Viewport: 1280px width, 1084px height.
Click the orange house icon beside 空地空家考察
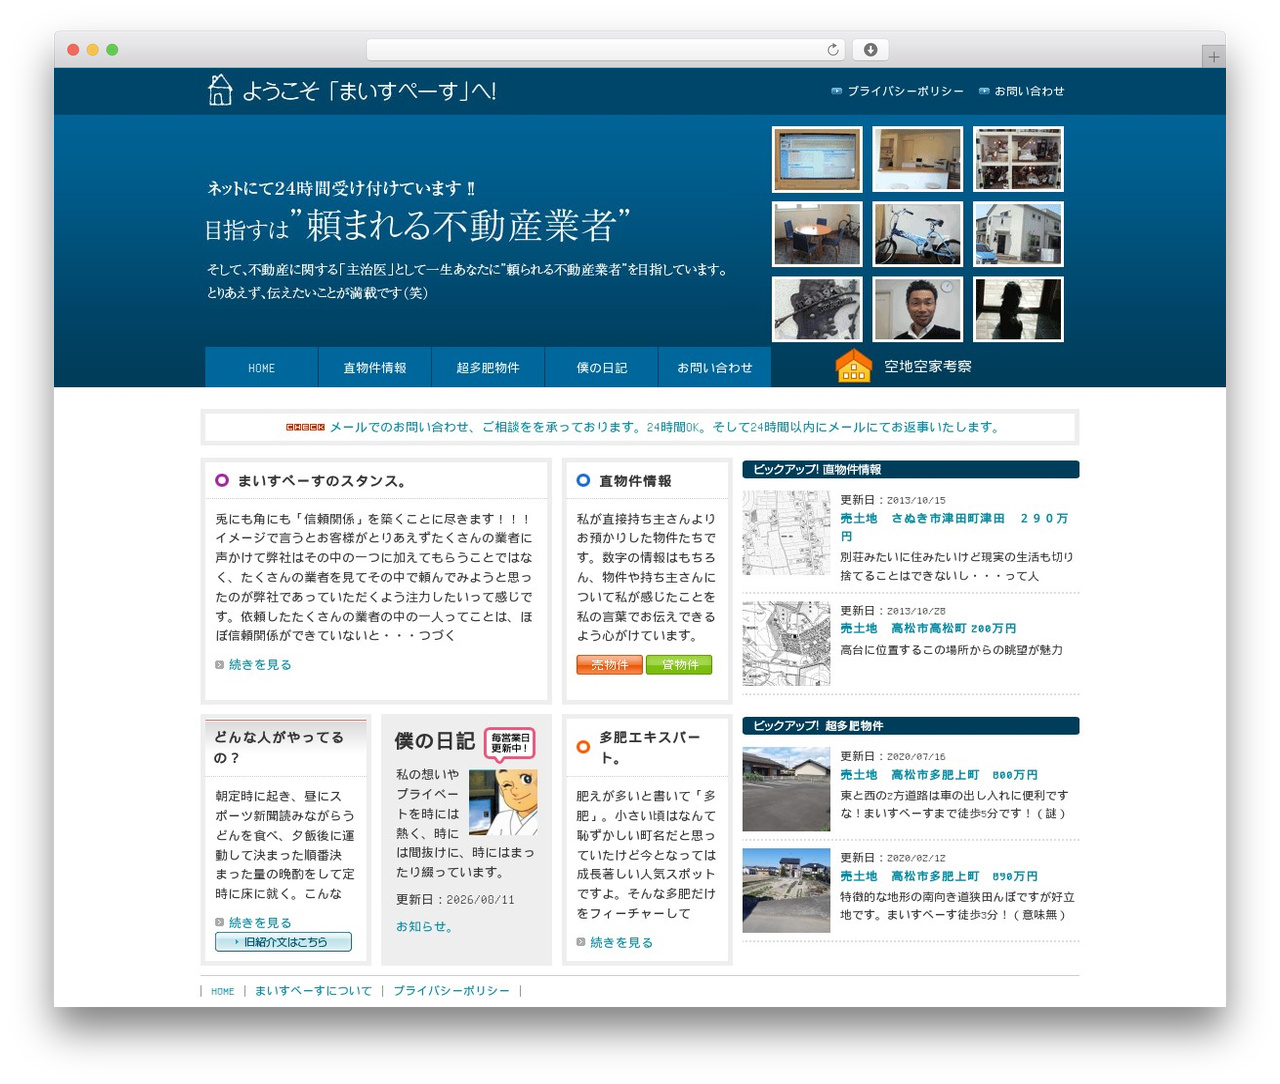[x=853, y=366]
